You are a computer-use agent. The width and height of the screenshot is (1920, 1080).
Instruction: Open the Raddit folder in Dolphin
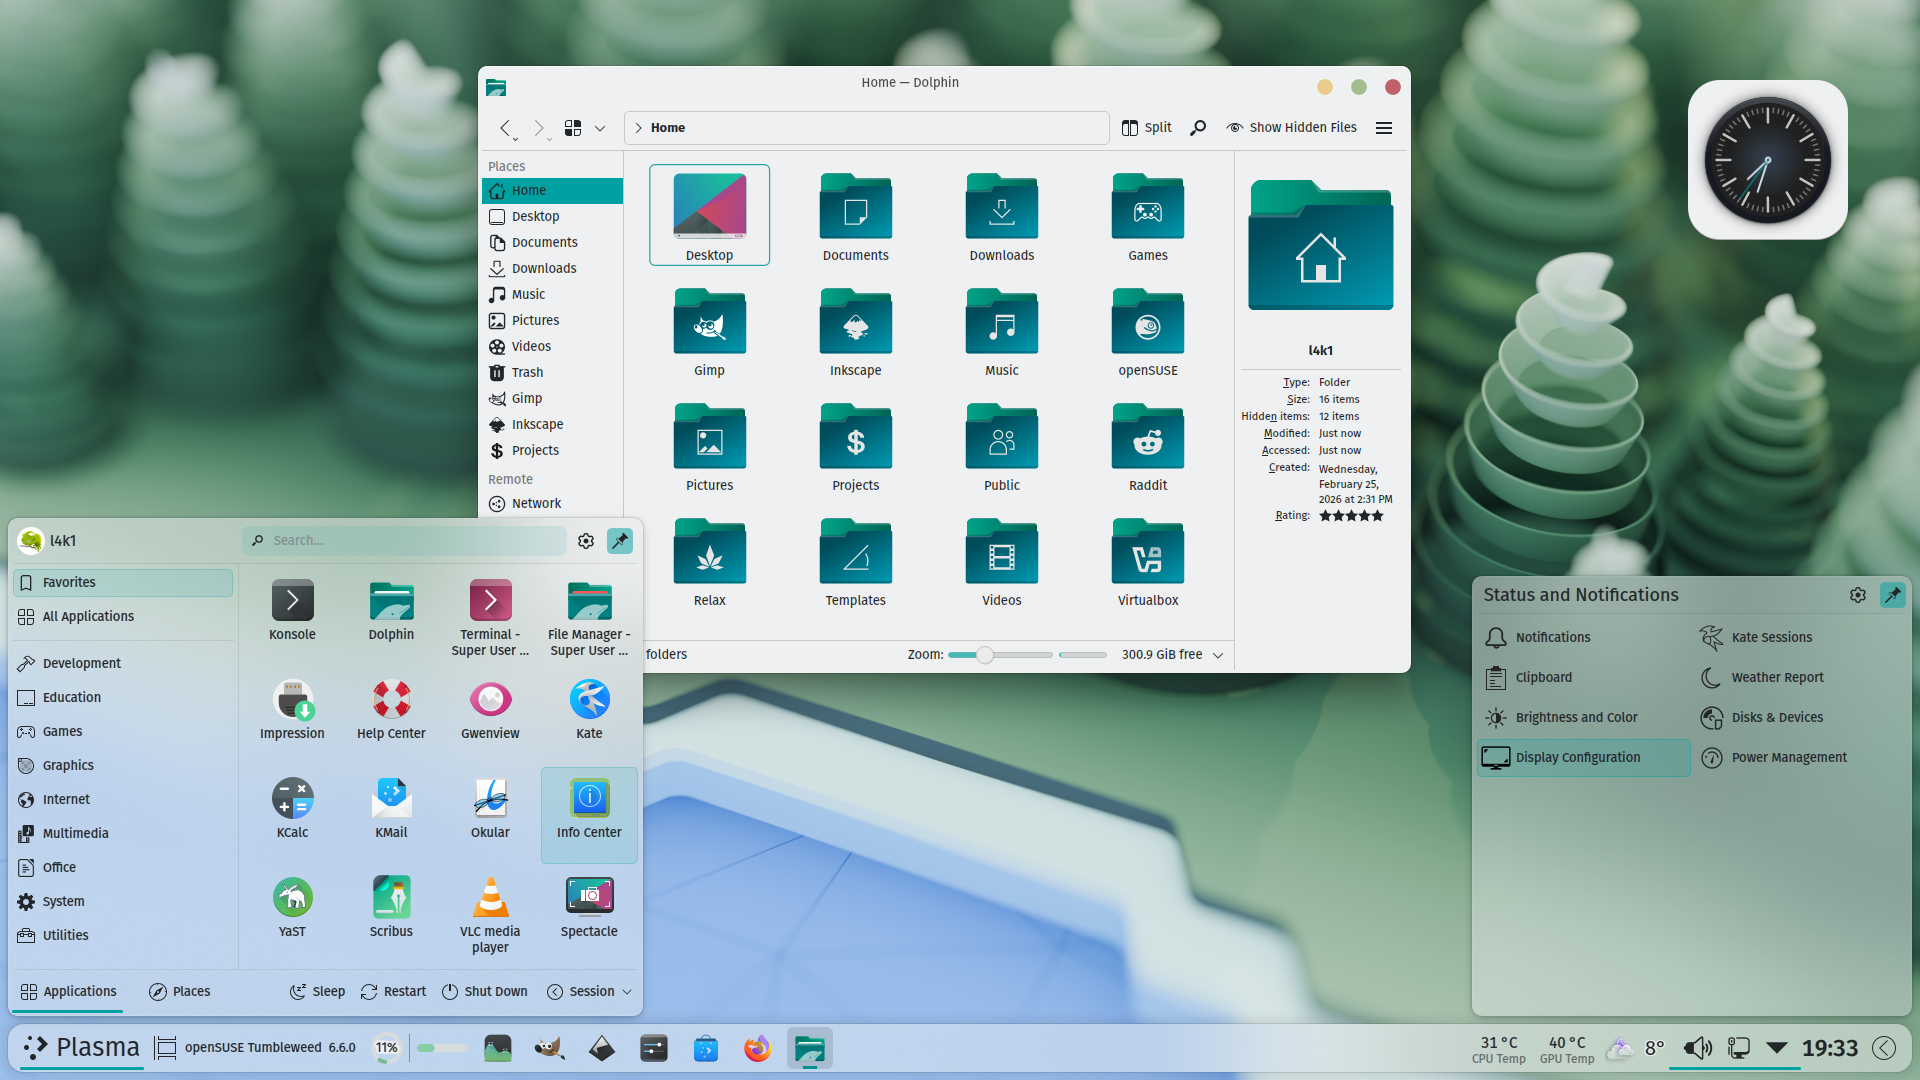[x=1148, y=448]
